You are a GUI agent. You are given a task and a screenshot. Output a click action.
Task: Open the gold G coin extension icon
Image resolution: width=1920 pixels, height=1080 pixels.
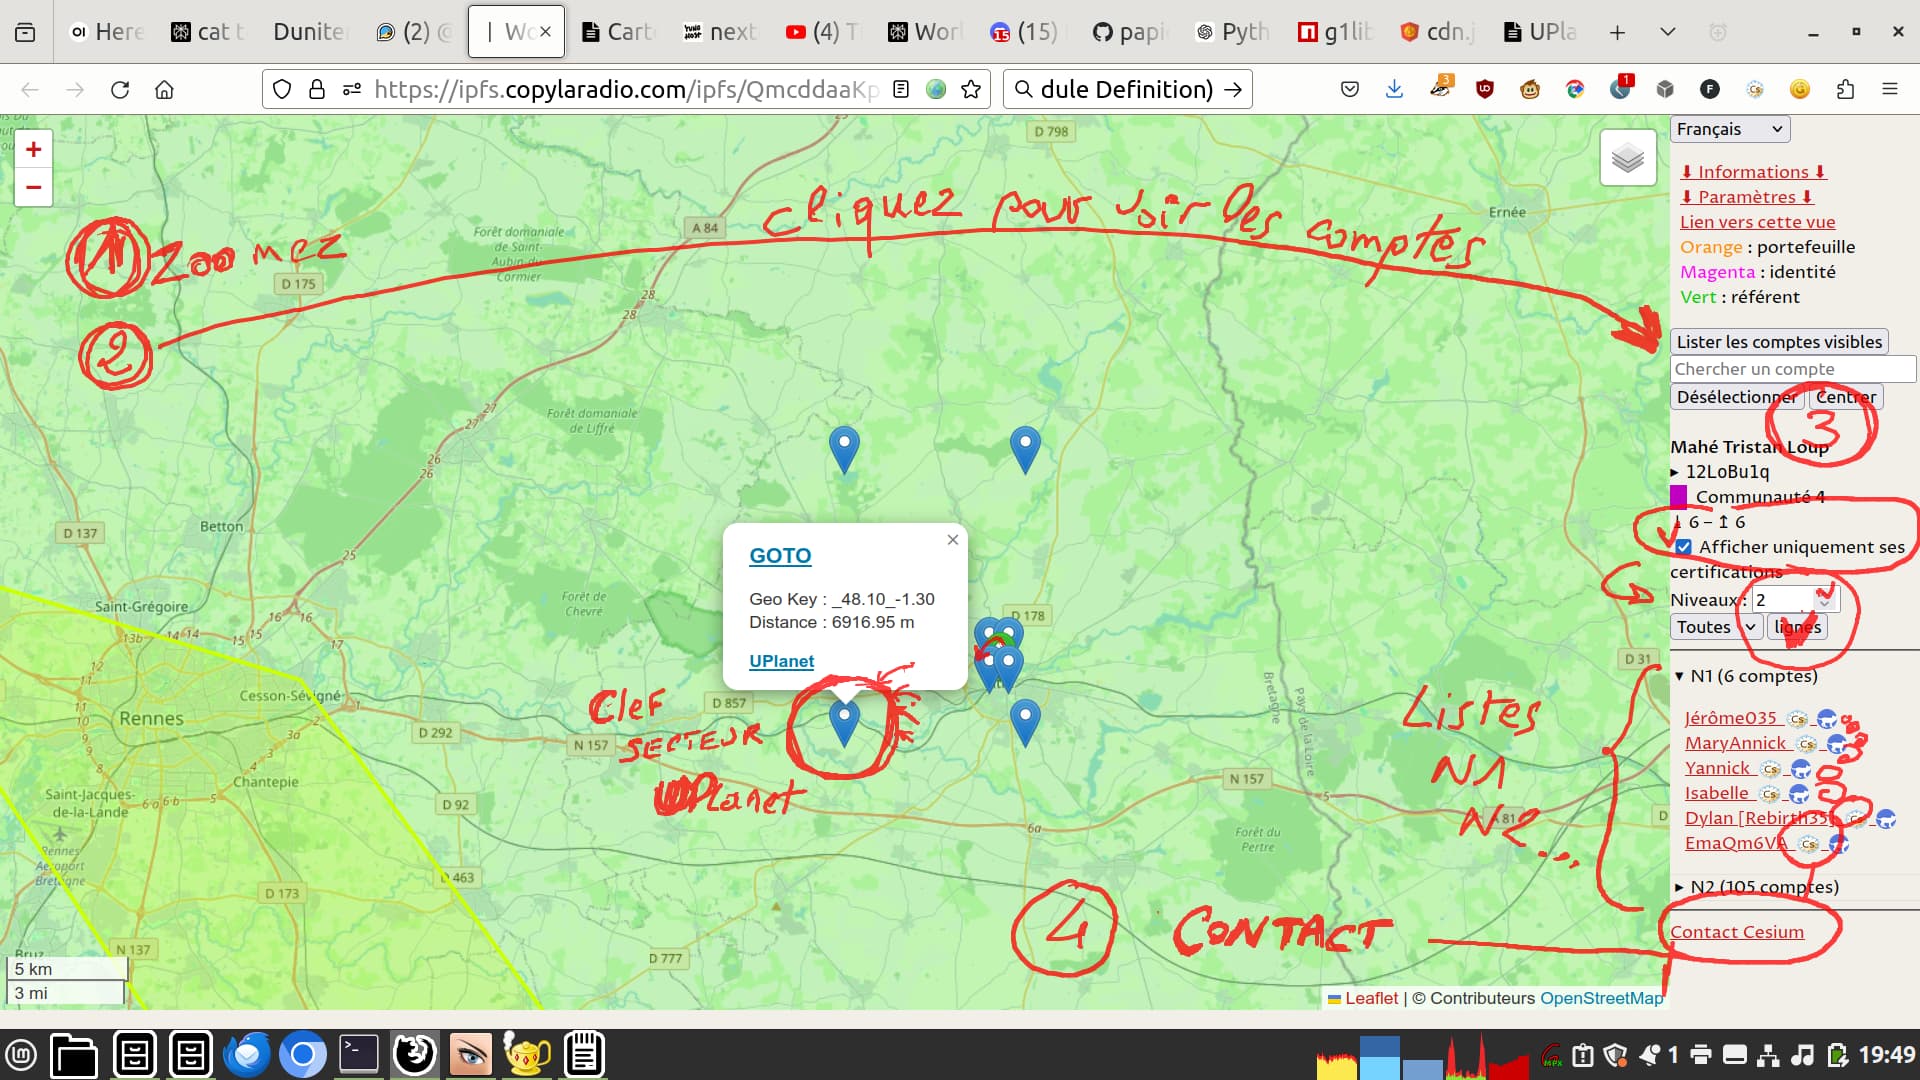(x=1800, y=90)
